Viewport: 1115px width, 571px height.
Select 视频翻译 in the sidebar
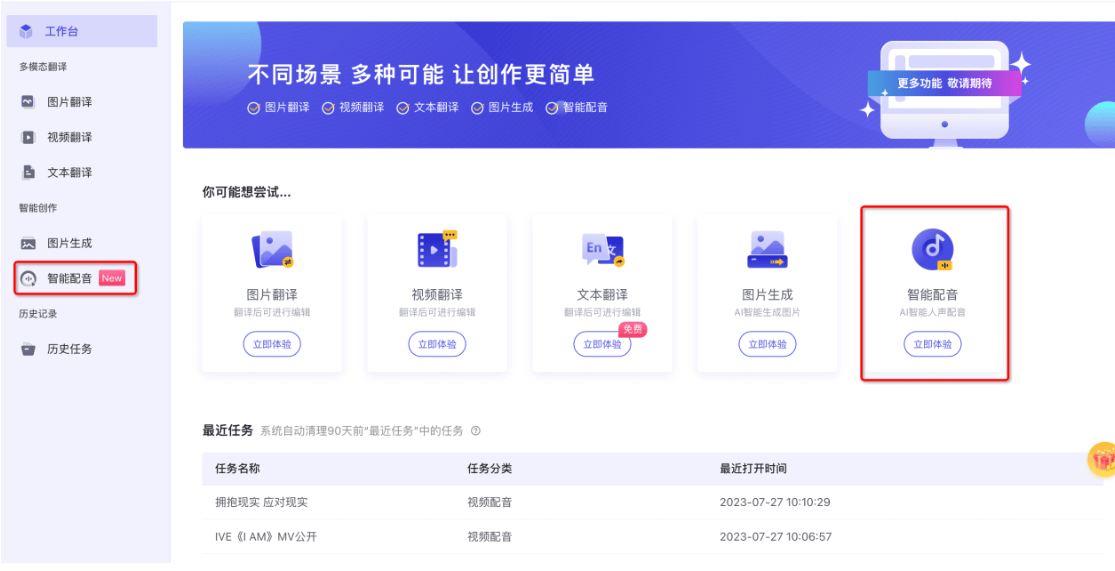pyautogui.click(x=70, y=137)
